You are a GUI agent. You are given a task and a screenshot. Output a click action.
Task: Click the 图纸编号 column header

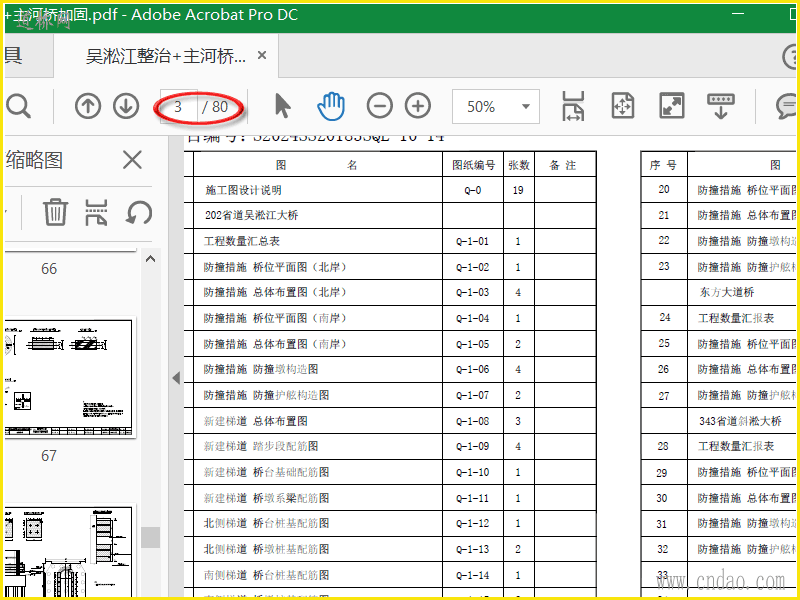click(473, 165)
